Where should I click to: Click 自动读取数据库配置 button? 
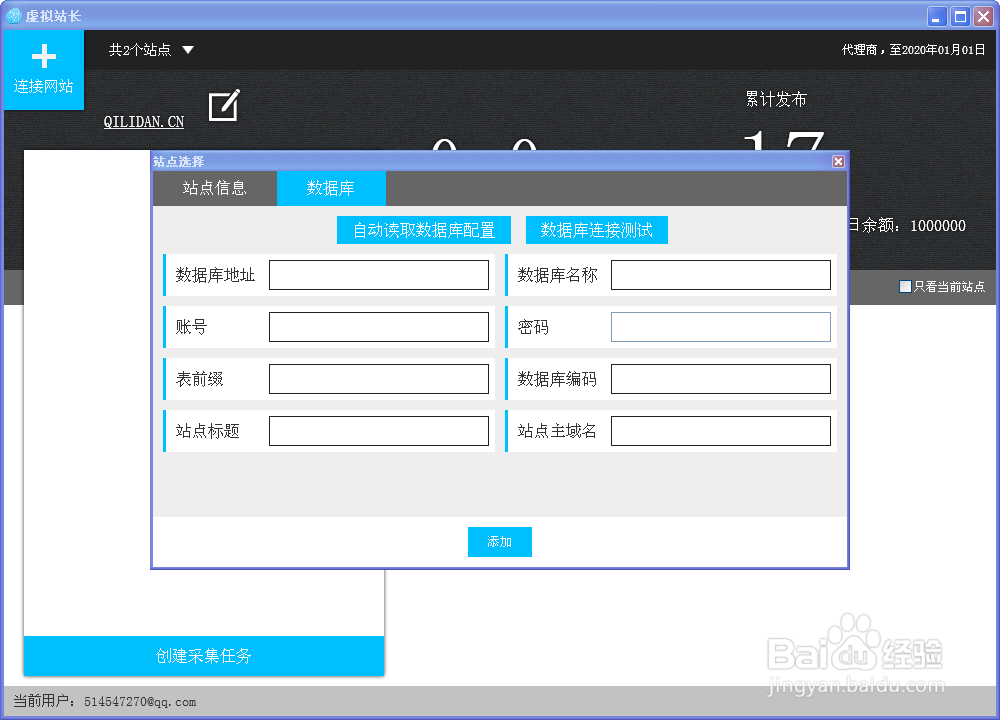coord(424,230)
